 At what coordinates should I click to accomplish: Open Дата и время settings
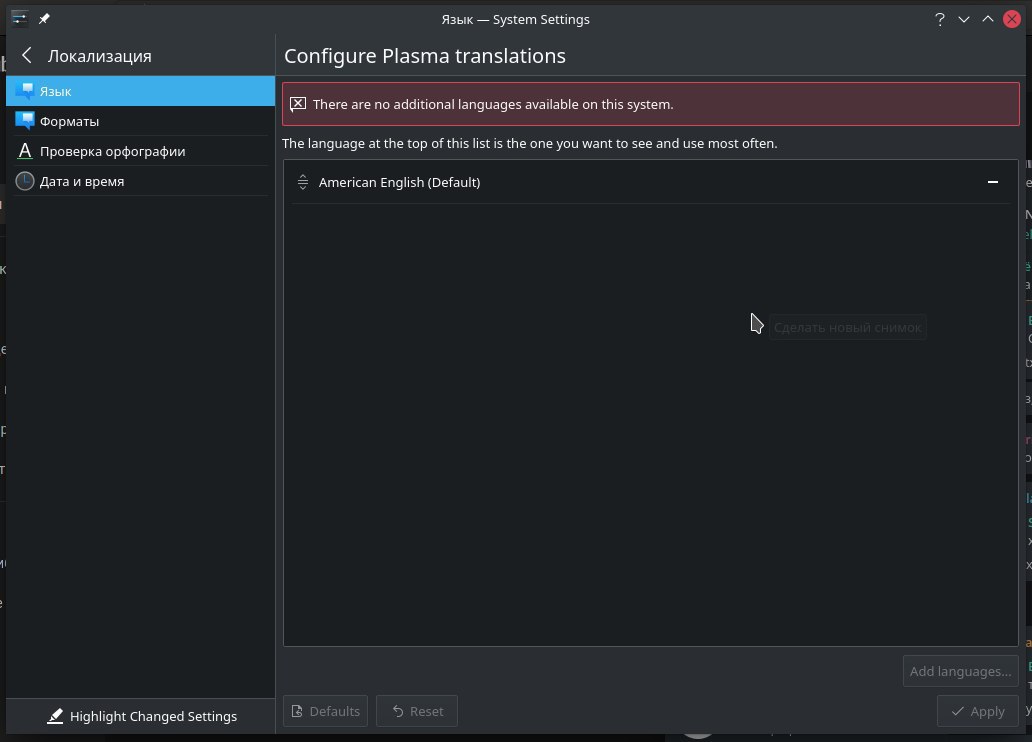(140, 181)
